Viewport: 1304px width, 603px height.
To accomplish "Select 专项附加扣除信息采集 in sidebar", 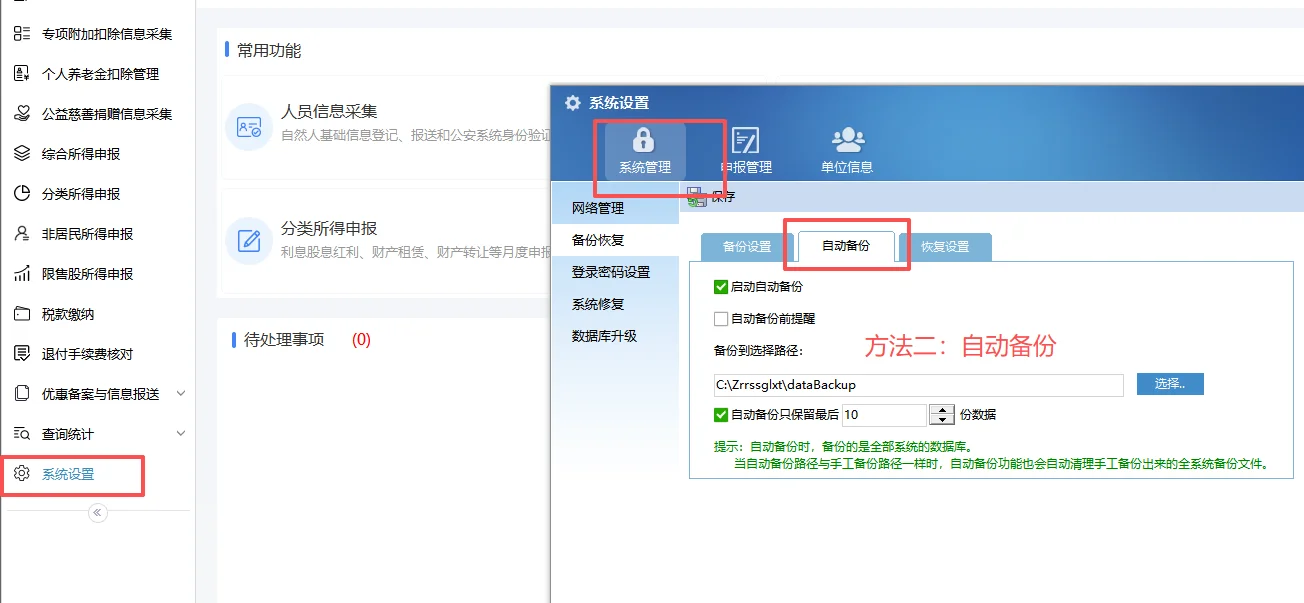I will click(x=99, y=33).
